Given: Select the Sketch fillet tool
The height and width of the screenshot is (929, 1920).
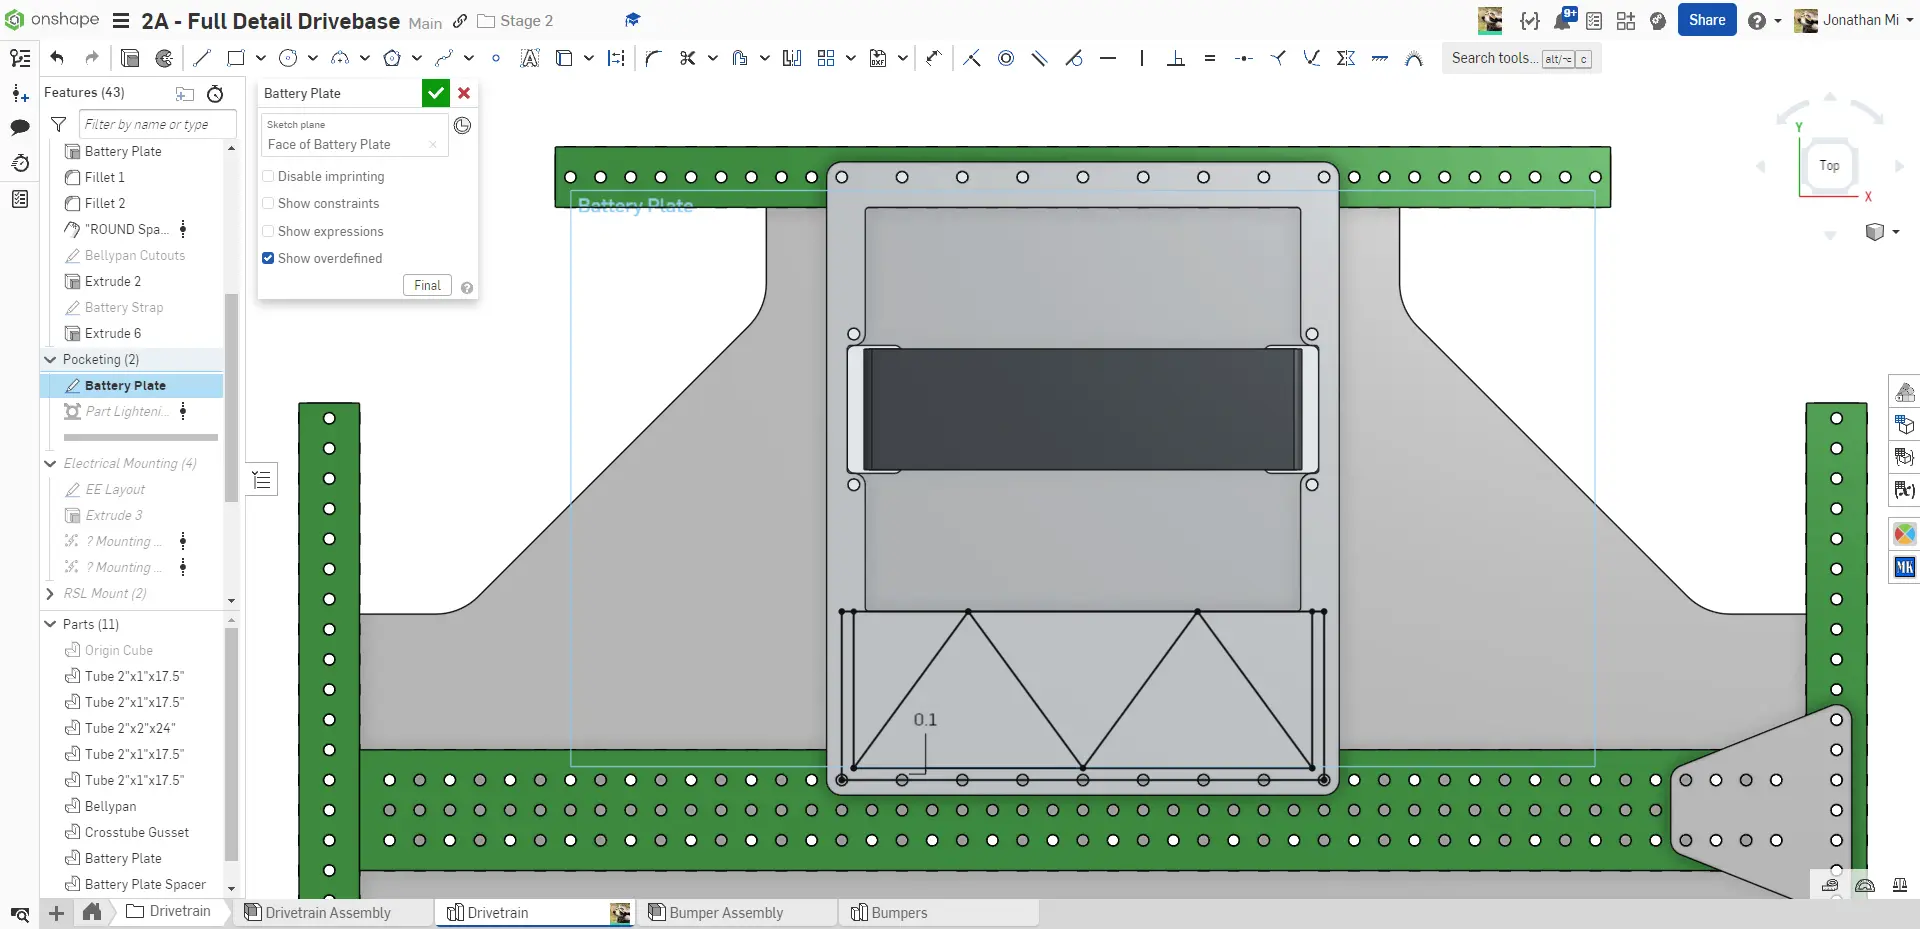Looking at the screenshot, I should [653, 58].
